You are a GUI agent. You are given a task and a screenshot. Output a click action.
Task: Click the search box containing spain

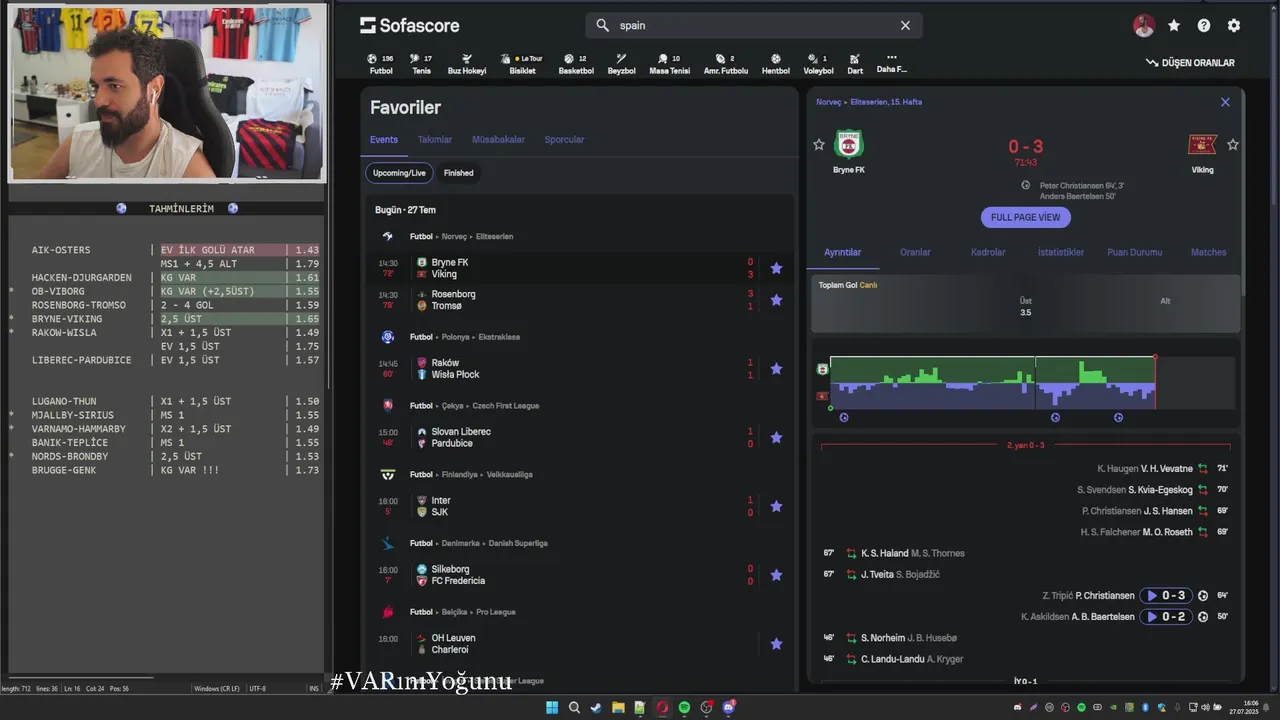point(754,26)
